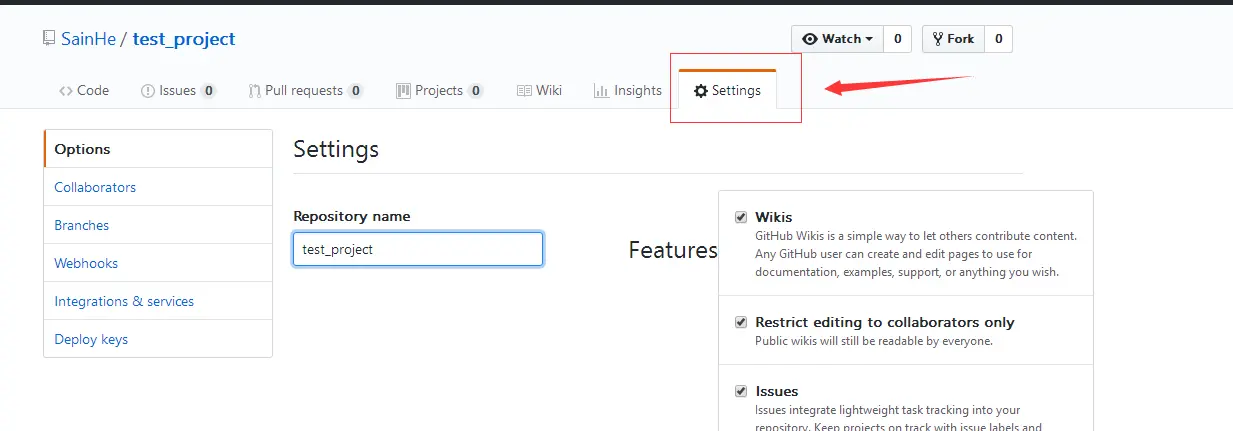Click the Settings gear icon

[x=701, y=91]
